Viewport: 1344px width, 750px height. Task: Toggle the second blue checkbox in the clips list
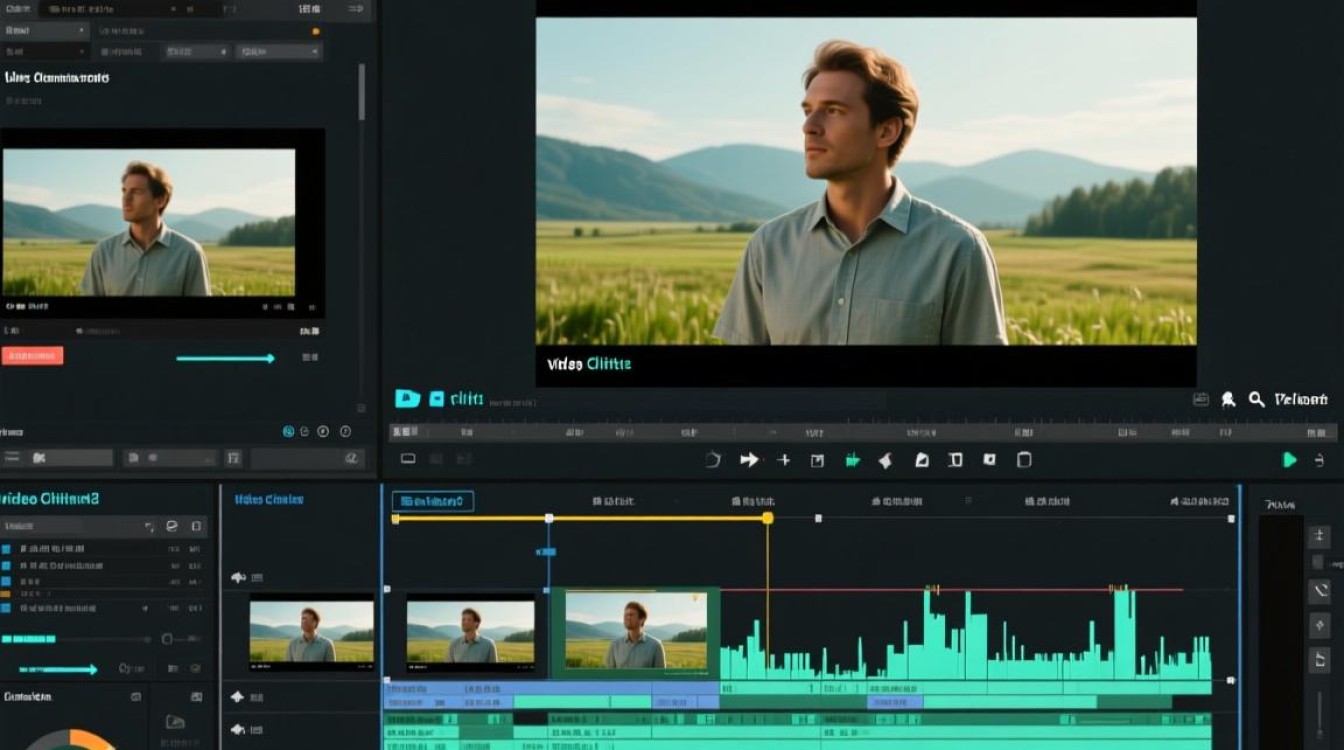click(x=6, y=565)
